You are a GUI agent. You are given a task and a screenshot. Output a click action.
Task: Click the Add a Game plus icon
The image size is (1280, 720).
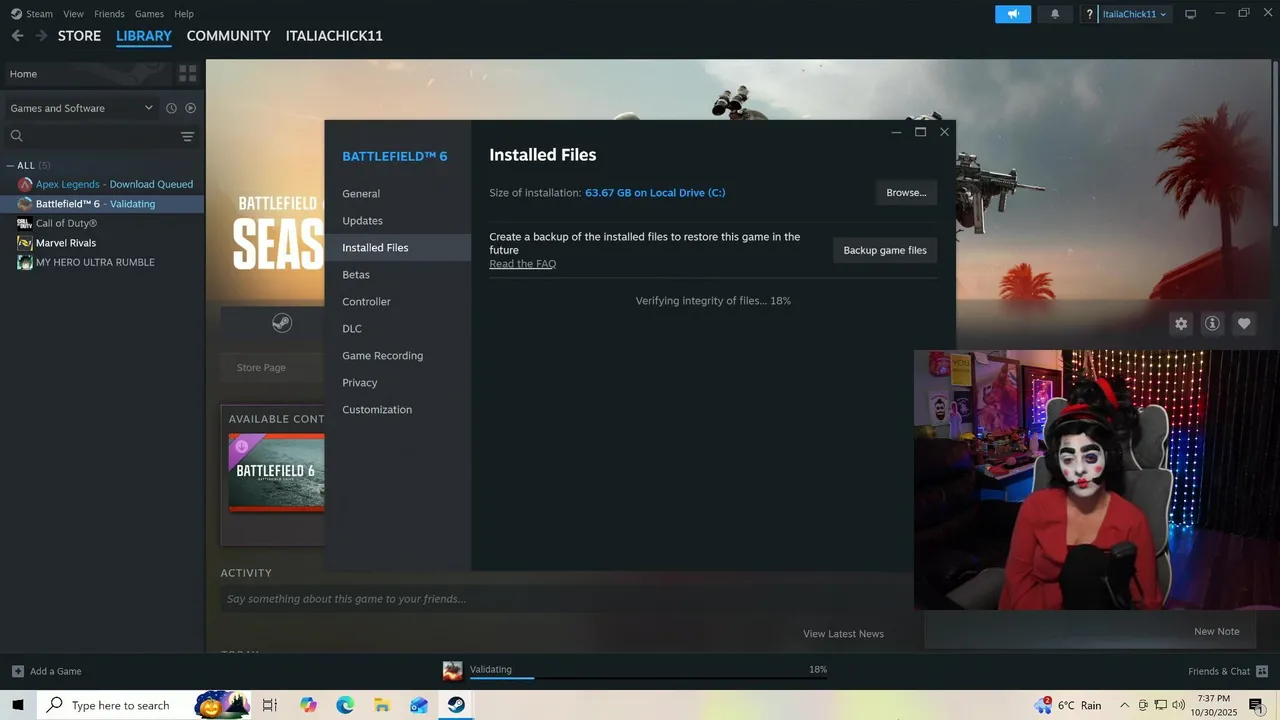point(17,671)
